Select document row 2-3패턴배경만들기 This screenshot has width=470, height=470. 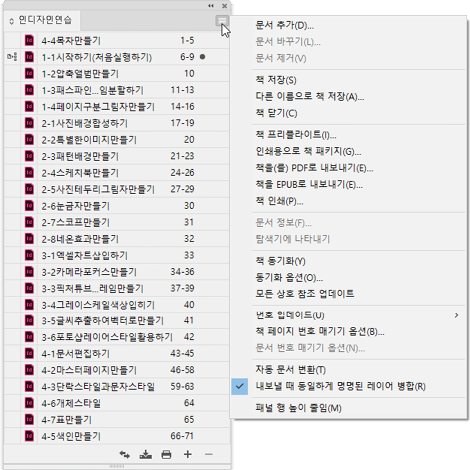pos(117,156)
